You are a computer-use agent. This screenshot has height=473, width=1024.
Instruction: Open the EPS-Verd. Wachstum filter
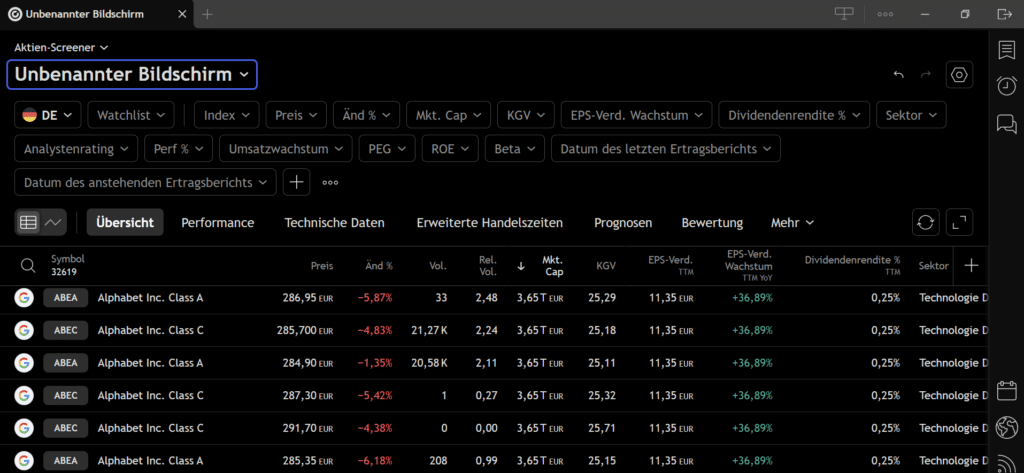[637, 115]
